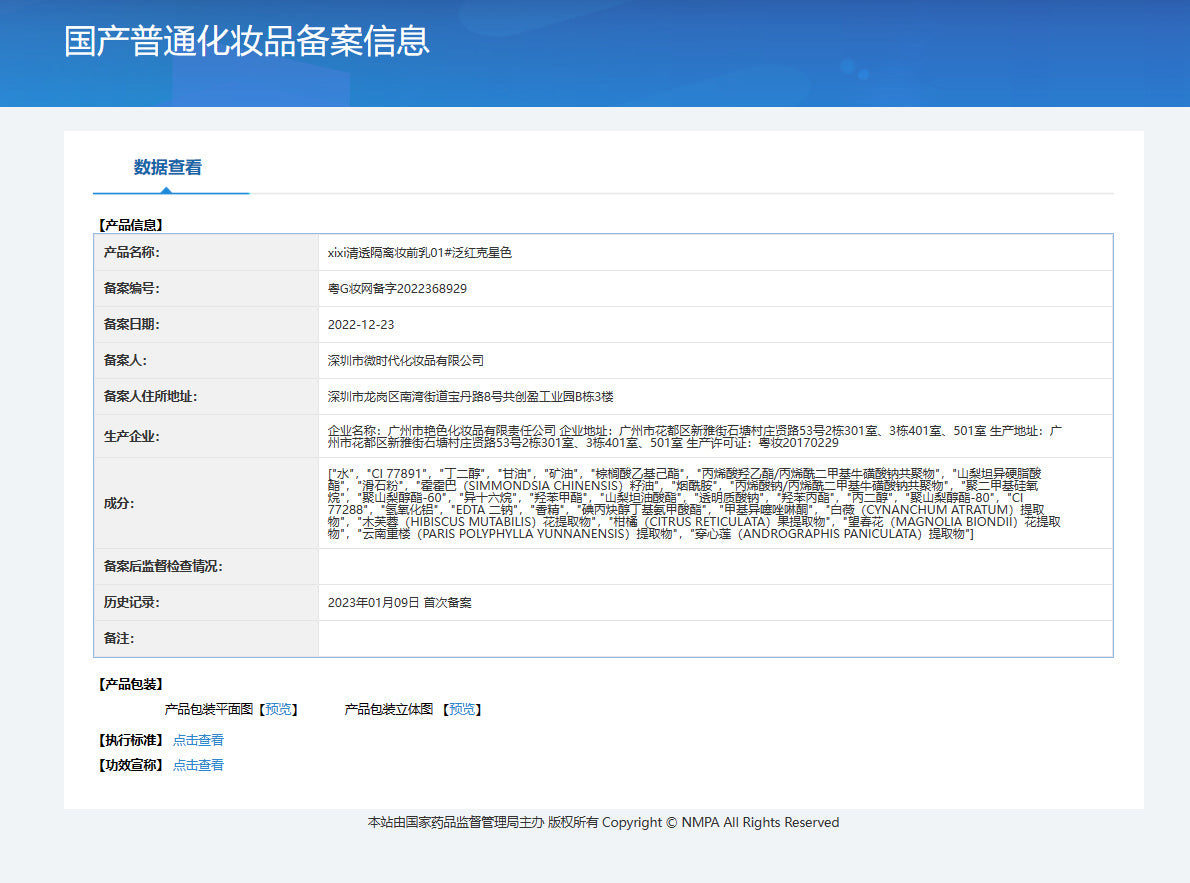The height and width of the screenshot is (883, 1190).
Task: Click the filer address in 深圳市龙岗区
Action: [x=470, y=397]
